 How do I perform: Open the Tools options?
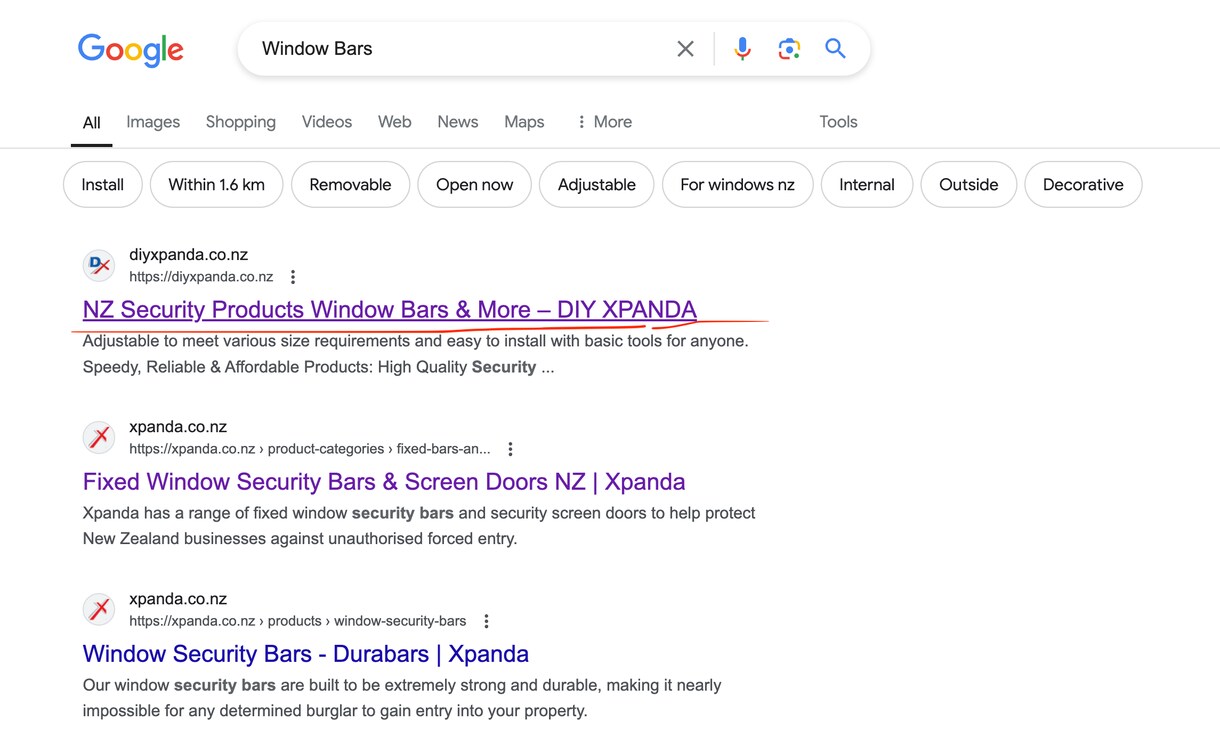(838, 122)
